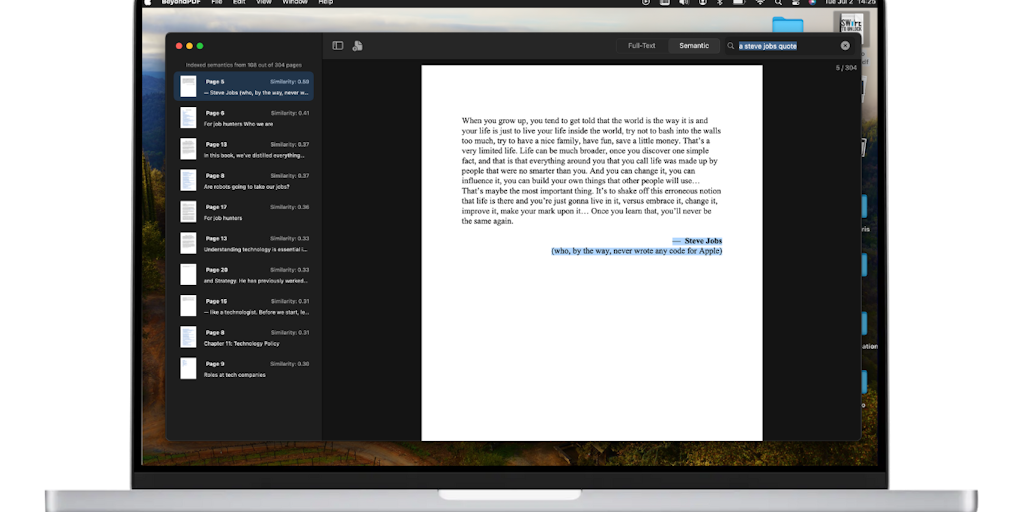This screenshot has width=1024, height=512.
Task: Toggle the sidebar panel icon
Action: tap(338, 46)
